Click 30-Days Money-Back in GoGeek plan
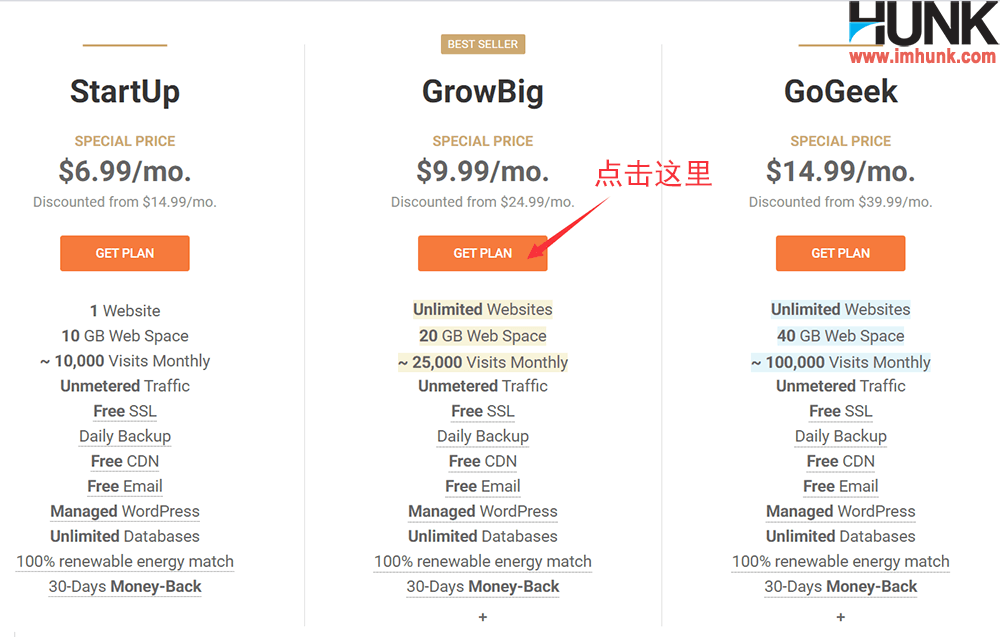 841,587
